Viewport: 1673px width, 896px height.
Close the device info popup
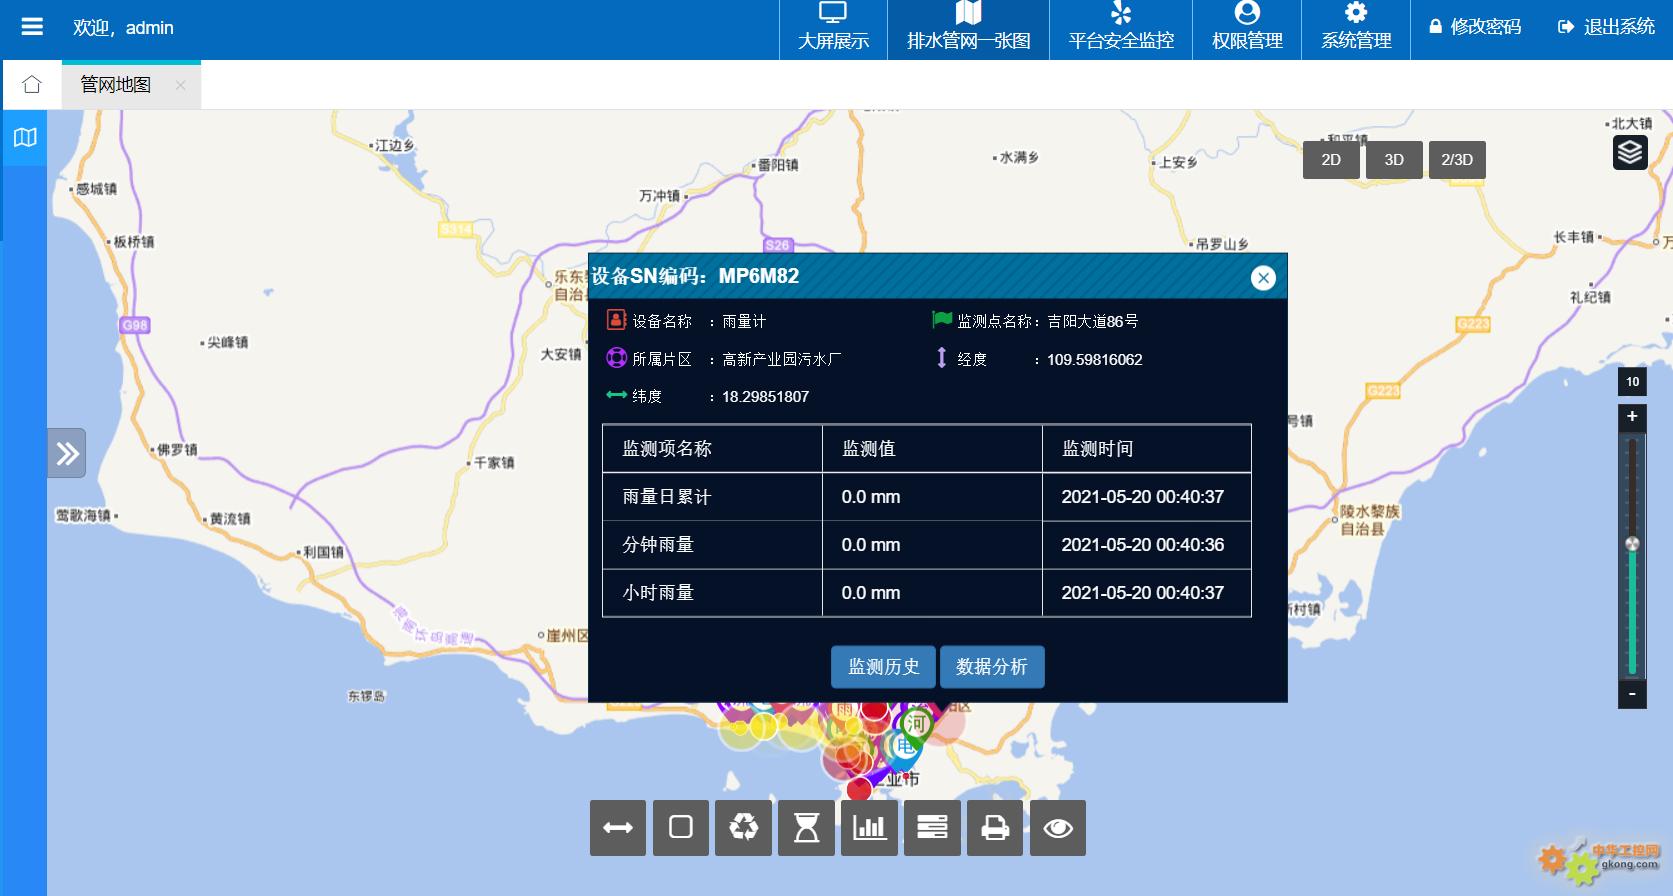pos(1263,278)
